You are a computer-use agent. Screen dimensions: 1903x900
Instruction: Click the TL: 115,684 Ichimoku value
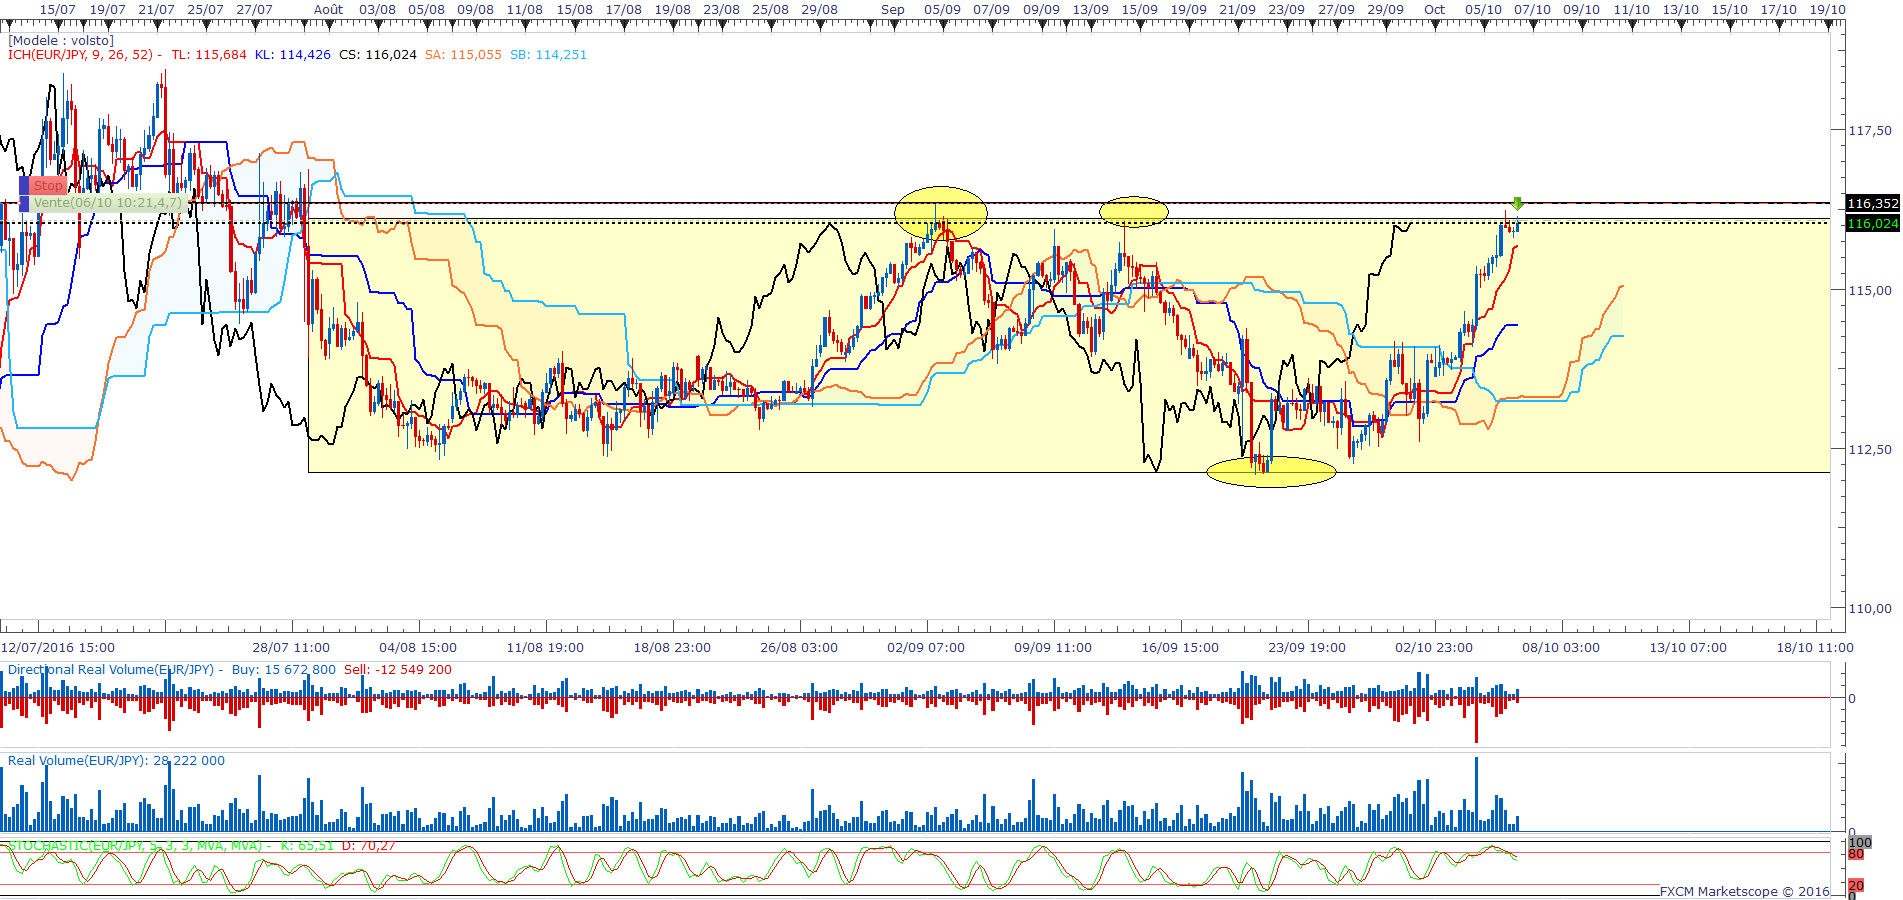208,55
